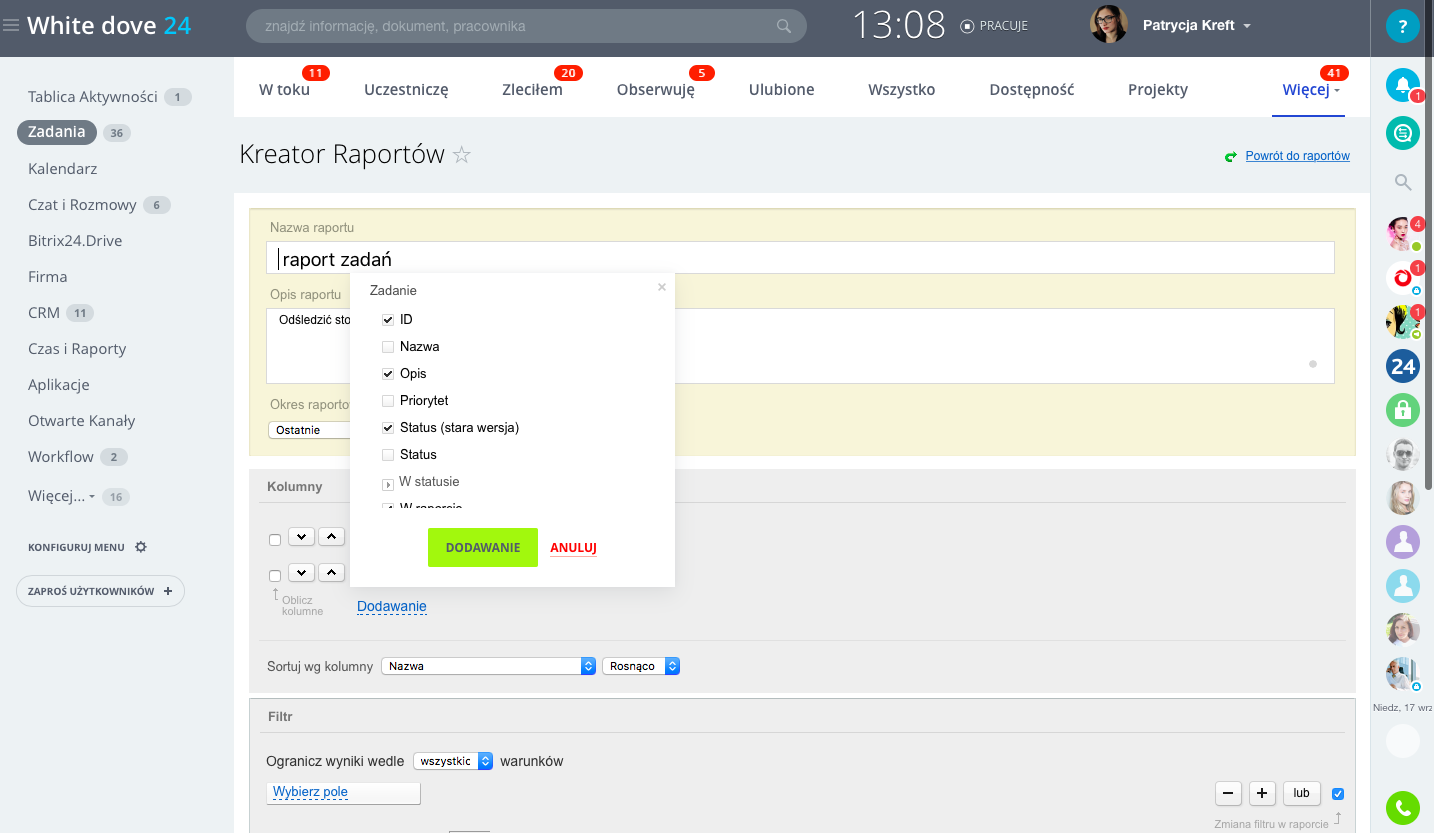Click the Powrót do raportów link

[1297, 156]
